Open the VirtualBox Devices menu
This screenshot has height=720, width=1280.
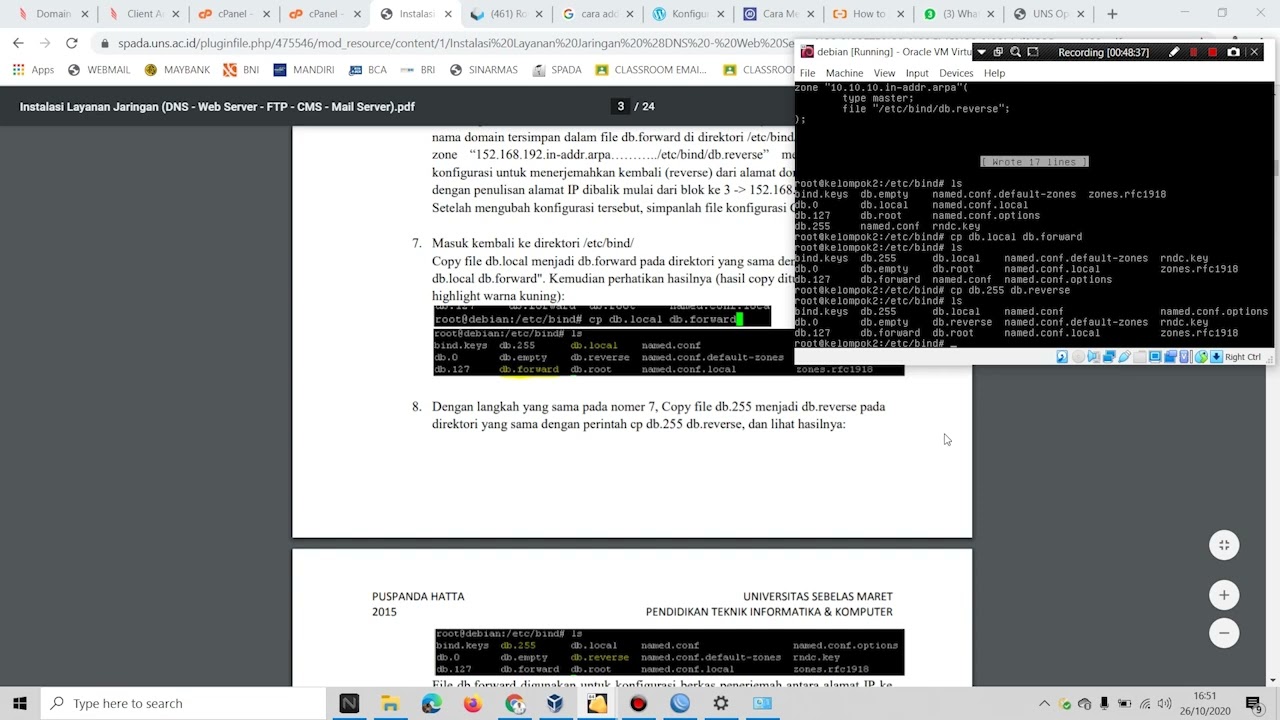tap(956, 73)
